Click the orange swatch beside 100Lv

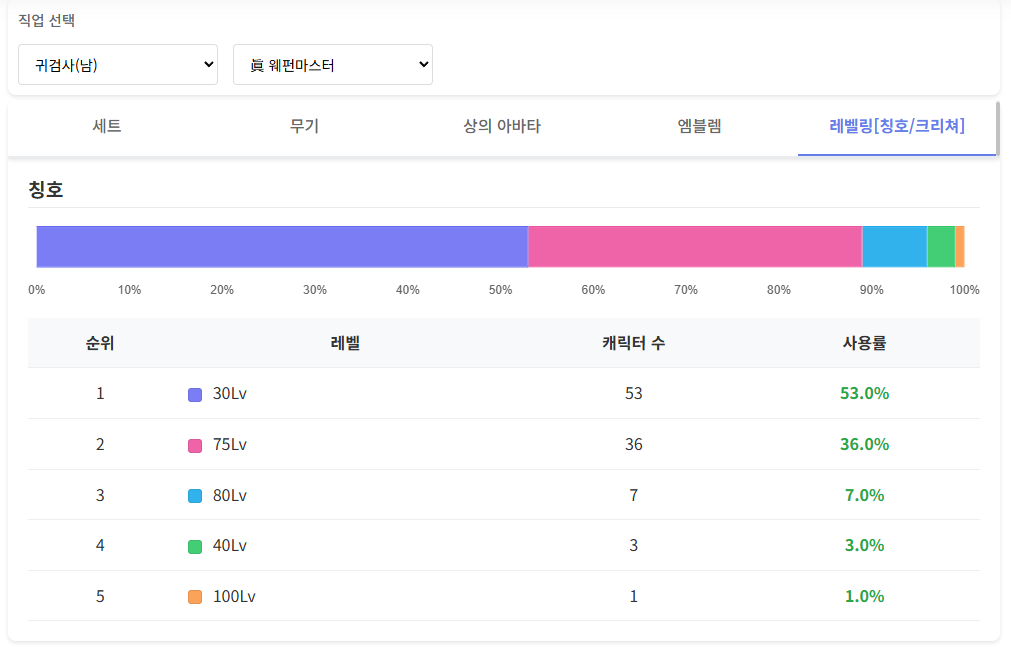(x=195, y=597)
